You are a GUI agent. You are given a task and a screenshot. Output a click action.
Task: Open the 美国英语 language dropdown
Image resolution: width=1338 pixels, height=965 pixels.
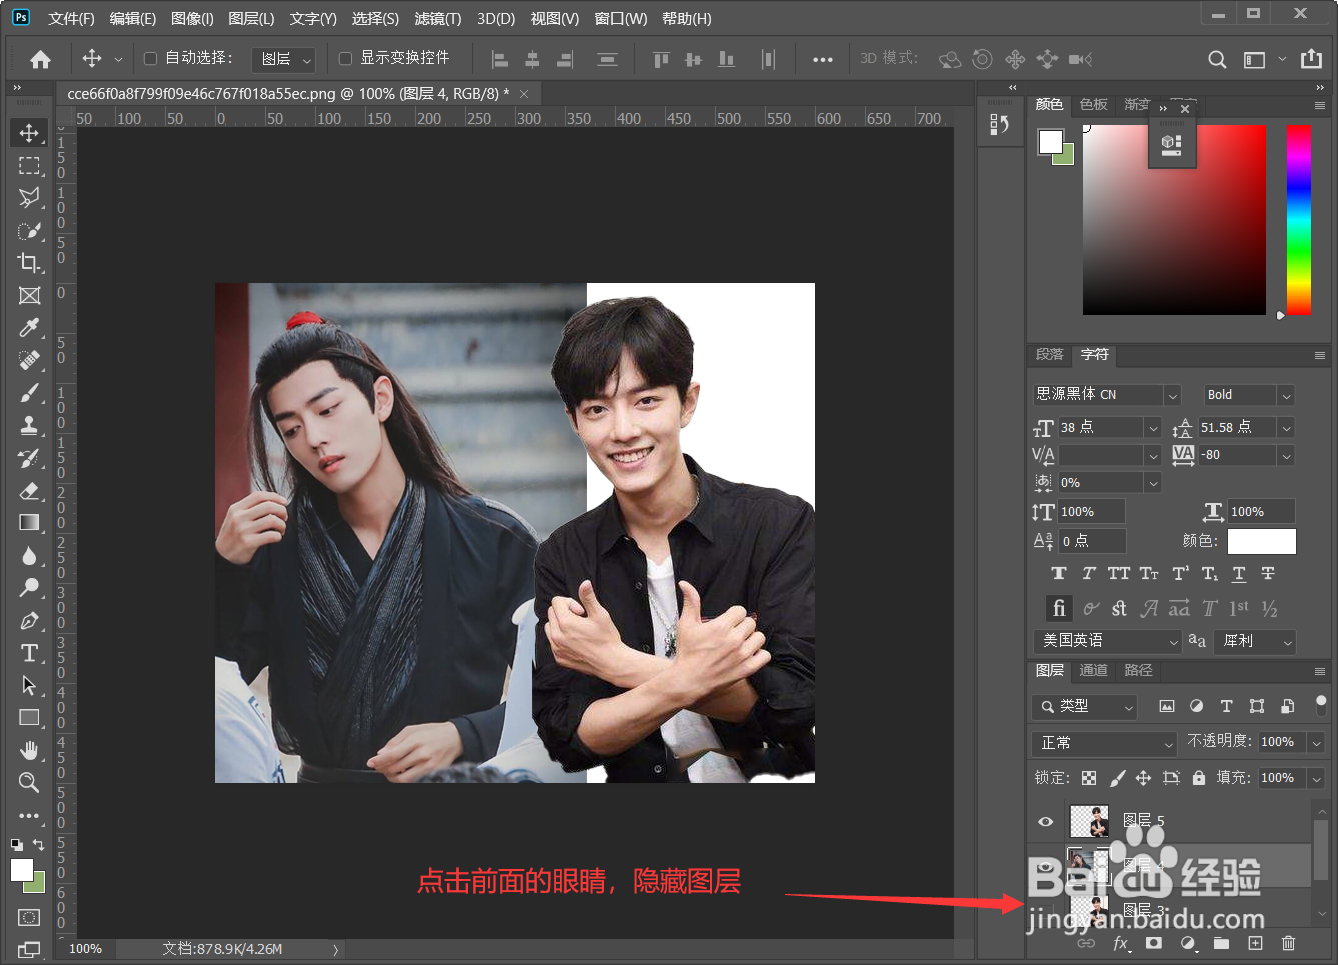click(1108, 641)
